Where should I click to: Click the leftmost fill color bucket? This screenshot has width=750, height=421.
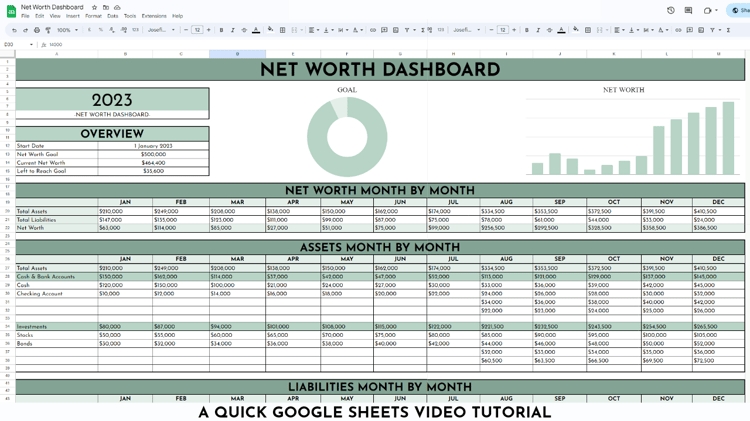click(270, 30)
